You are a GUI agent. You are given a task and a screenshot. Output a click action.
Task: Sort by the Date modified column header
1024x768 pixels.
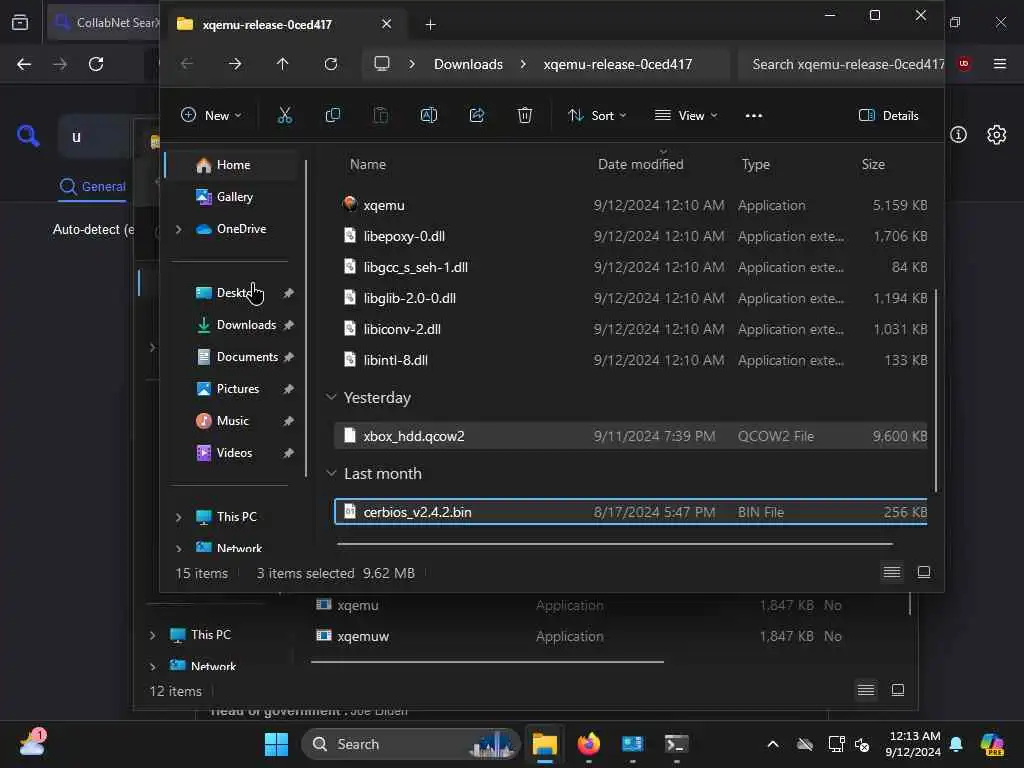640,165
